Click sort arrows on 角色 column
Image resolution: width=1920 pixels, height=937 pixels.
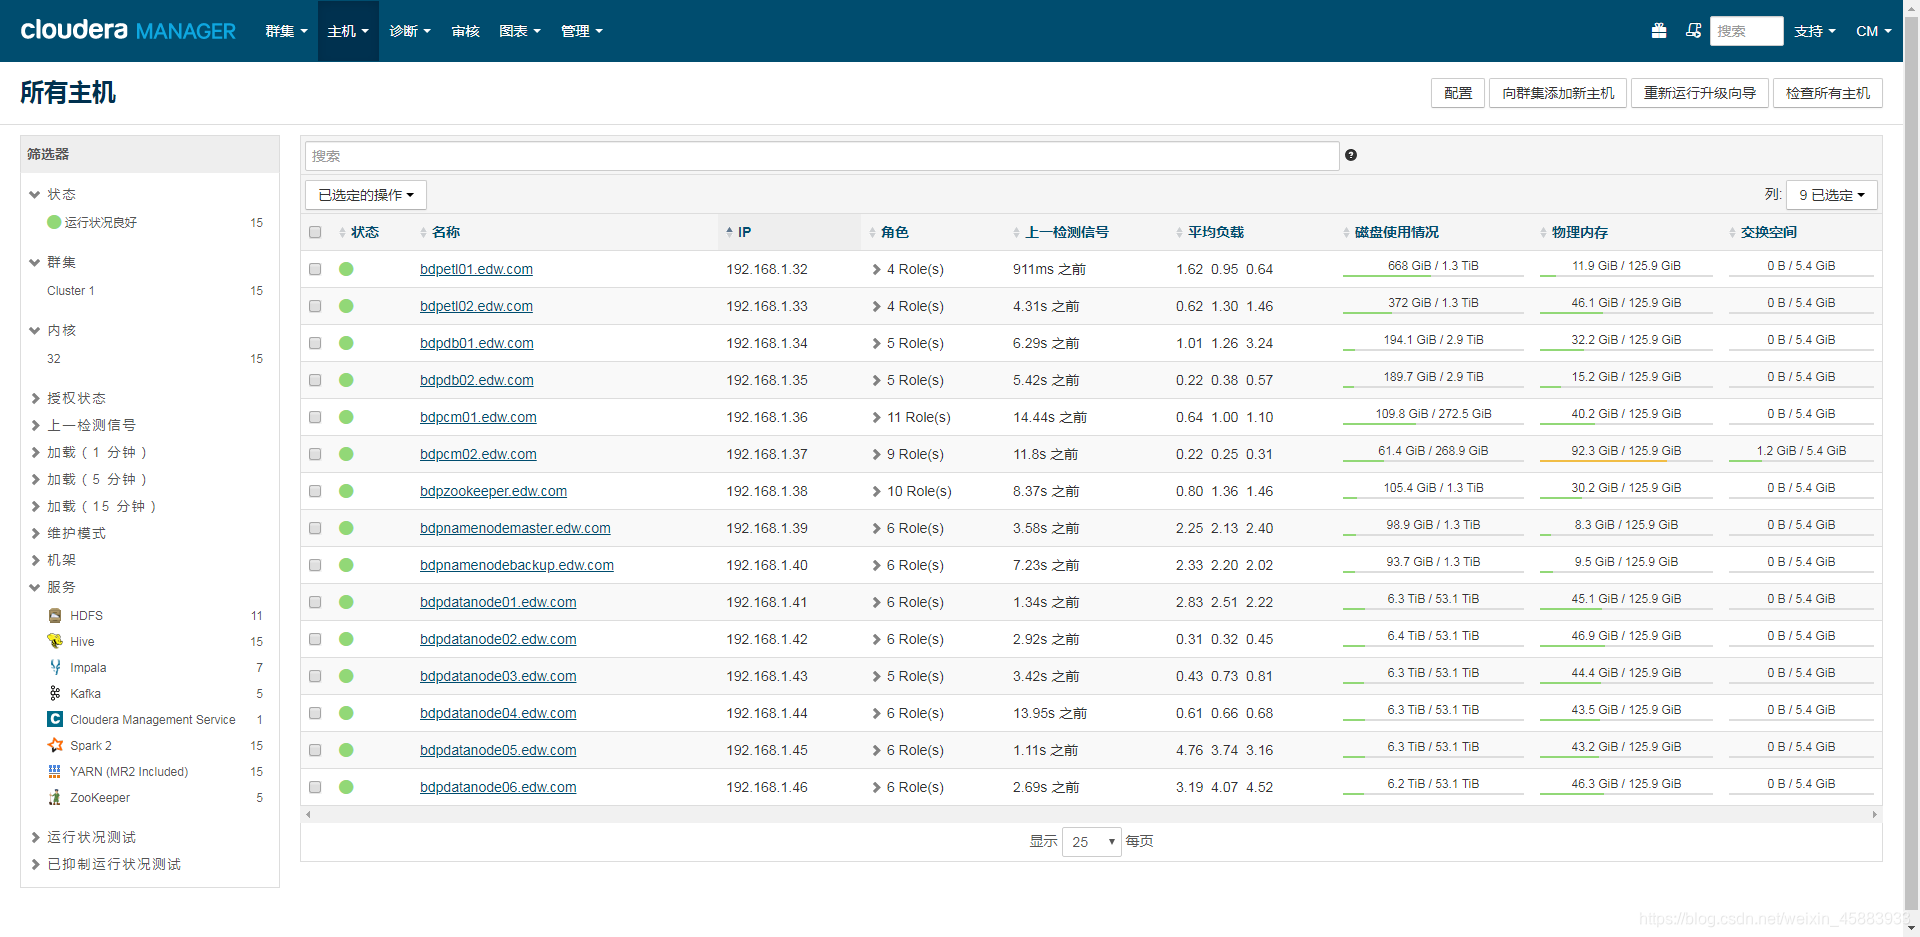tap(872, 233)
